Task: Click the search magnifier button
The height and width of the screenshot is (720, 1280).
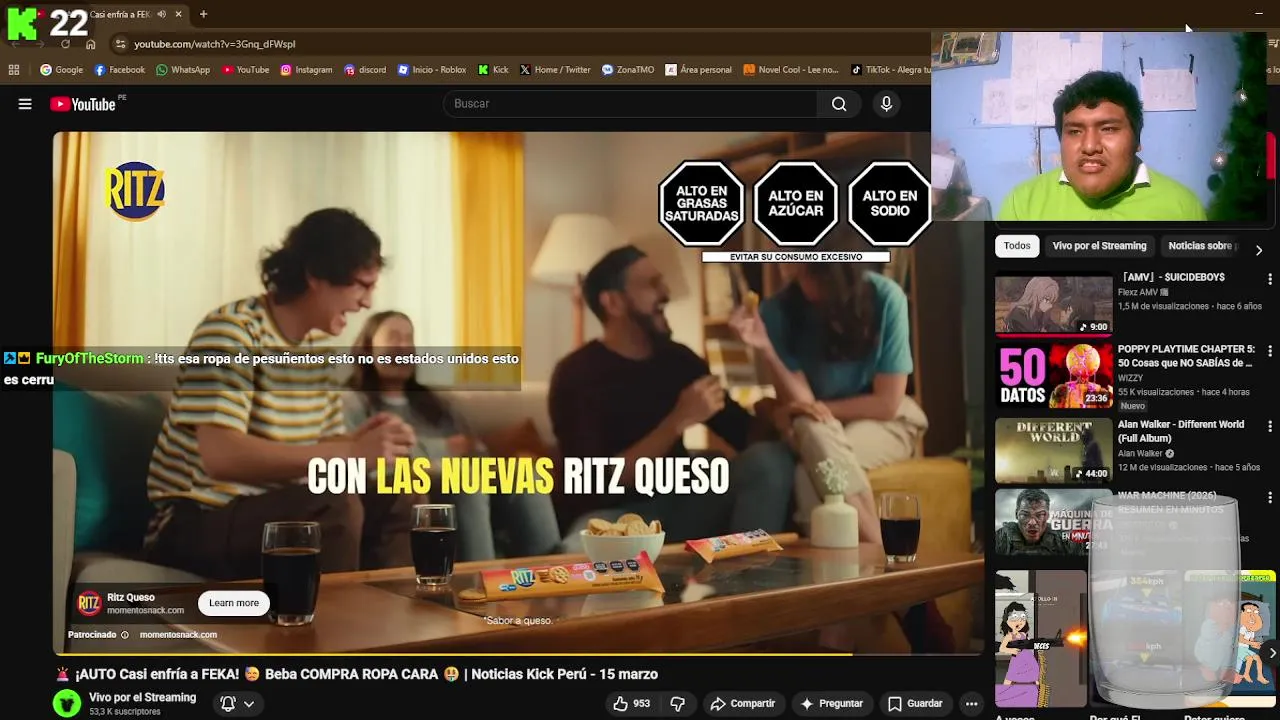Action: [839, 104]
